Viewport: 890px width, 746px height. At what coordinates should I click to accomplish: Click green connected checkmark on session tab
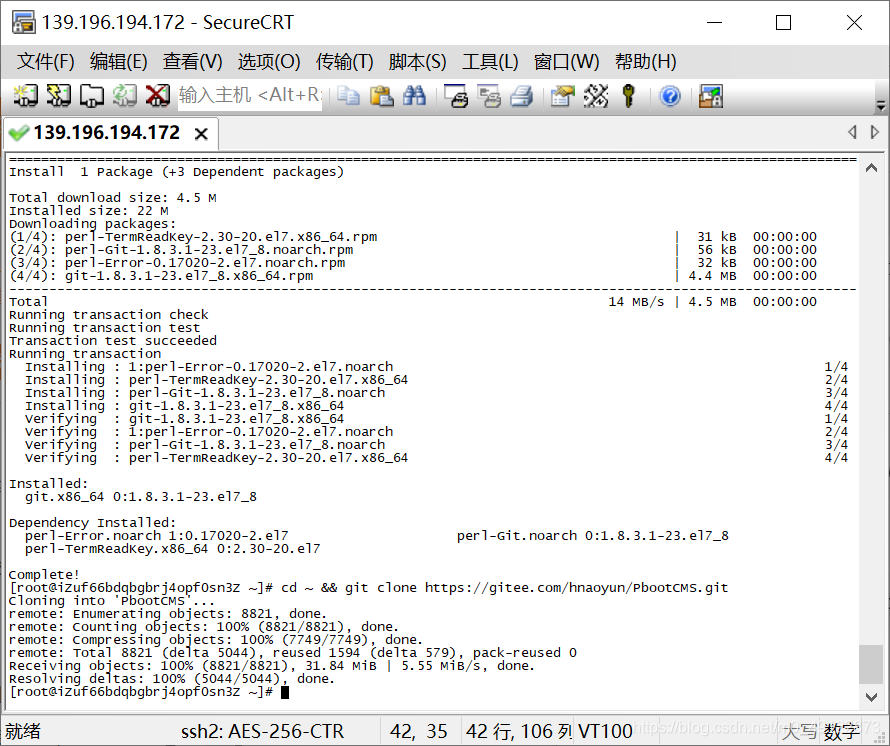19,133
